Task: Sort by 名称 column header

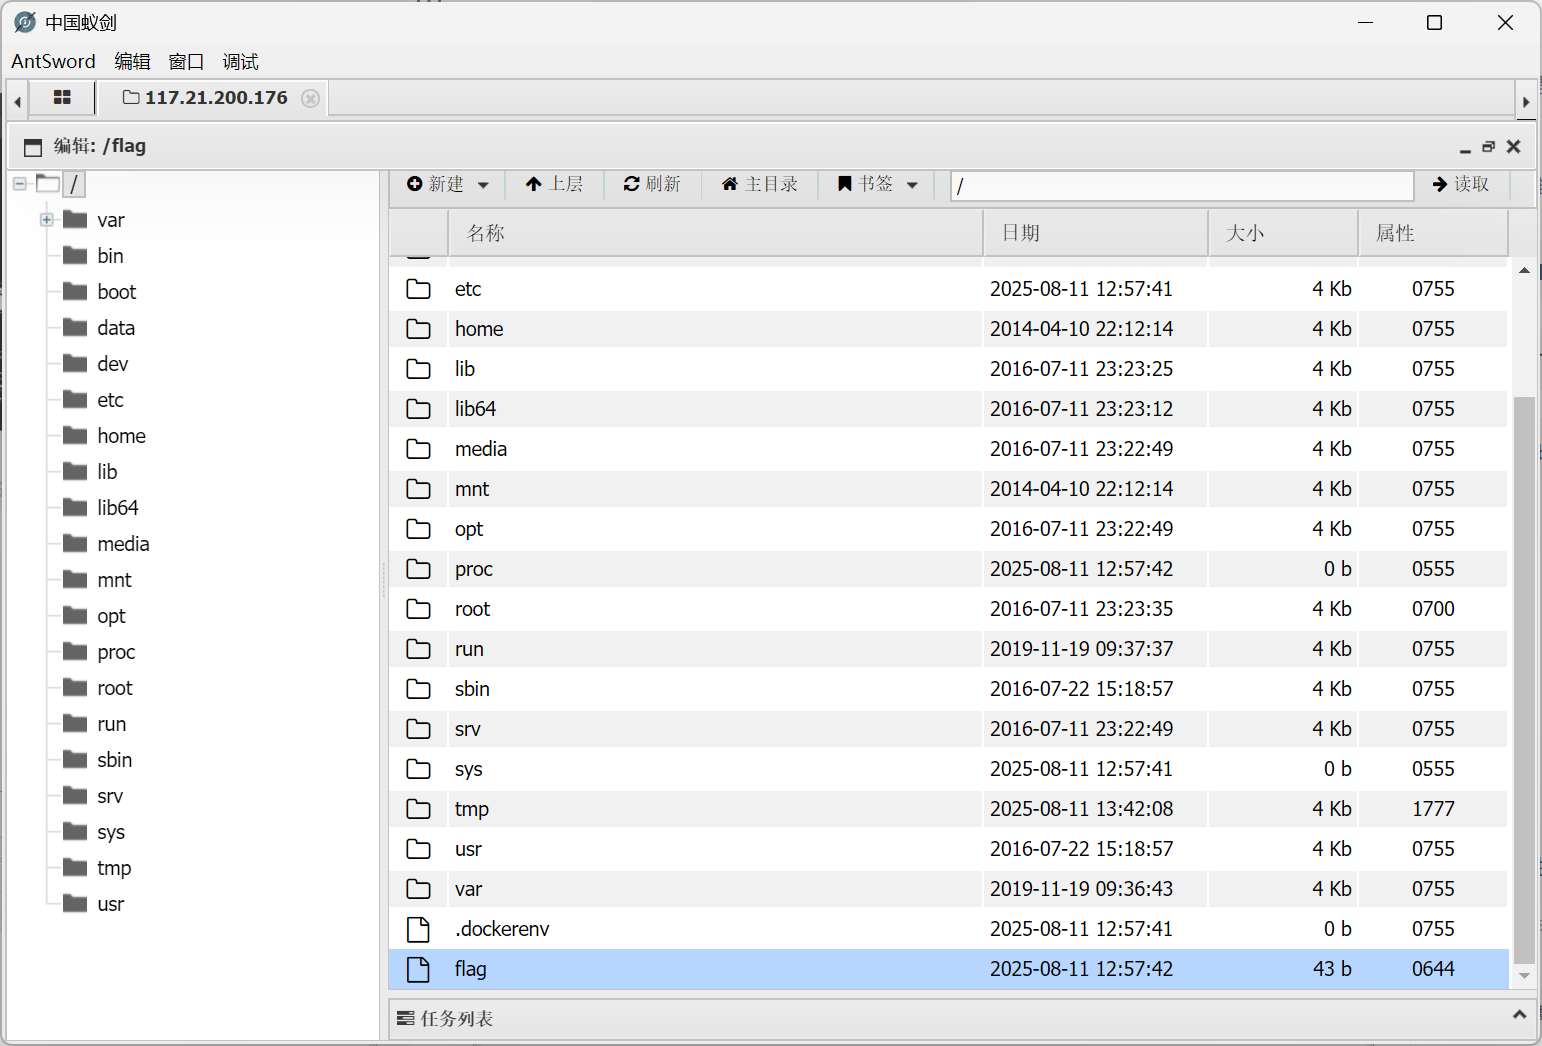Action: (715, 233)
